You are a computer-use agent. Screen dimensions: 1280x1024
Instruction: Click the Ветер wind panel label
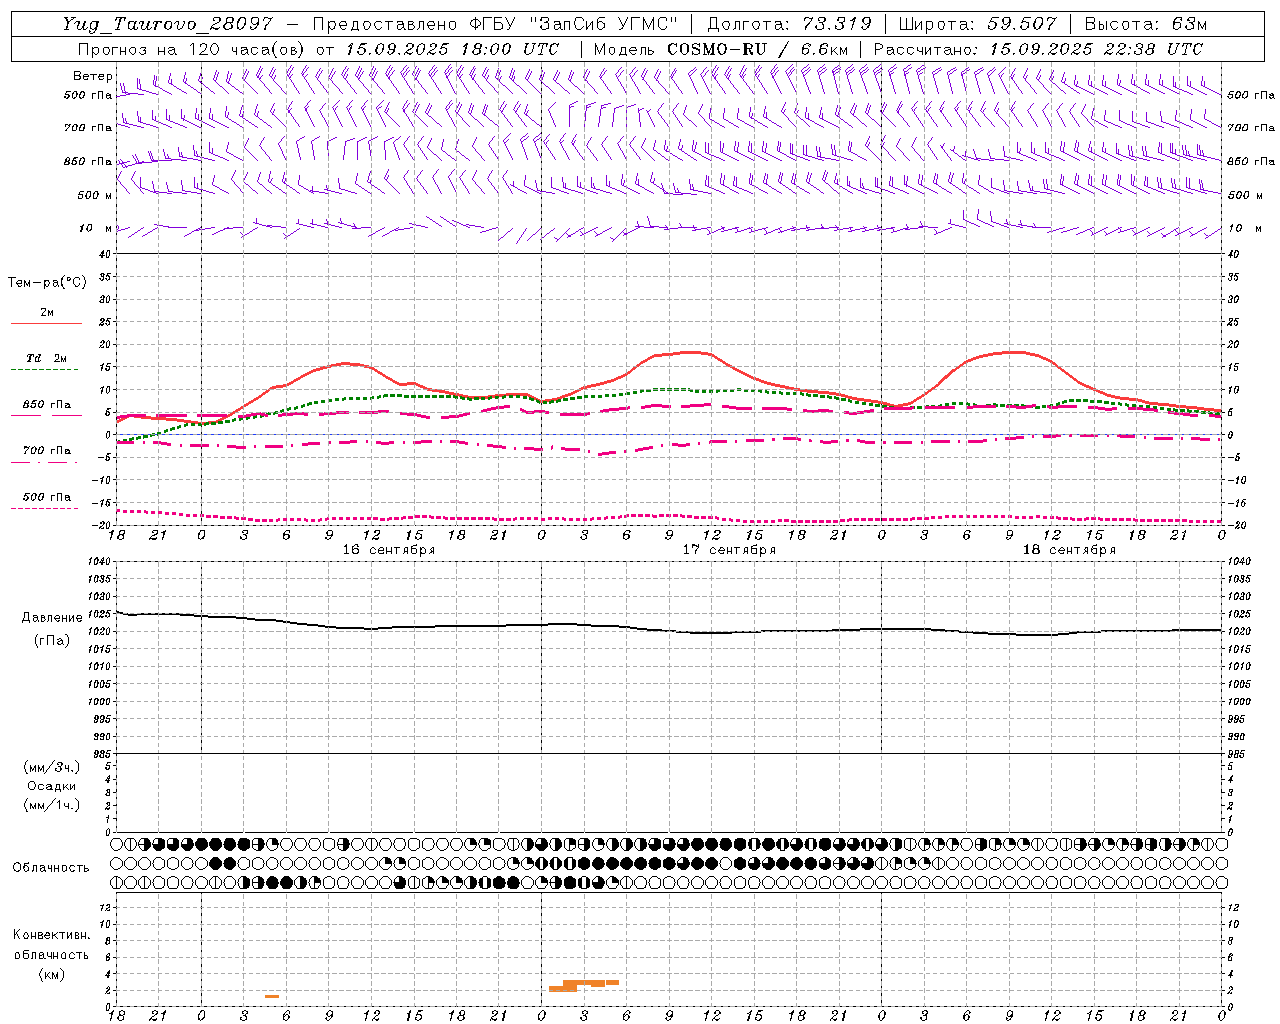coord(93,76)
